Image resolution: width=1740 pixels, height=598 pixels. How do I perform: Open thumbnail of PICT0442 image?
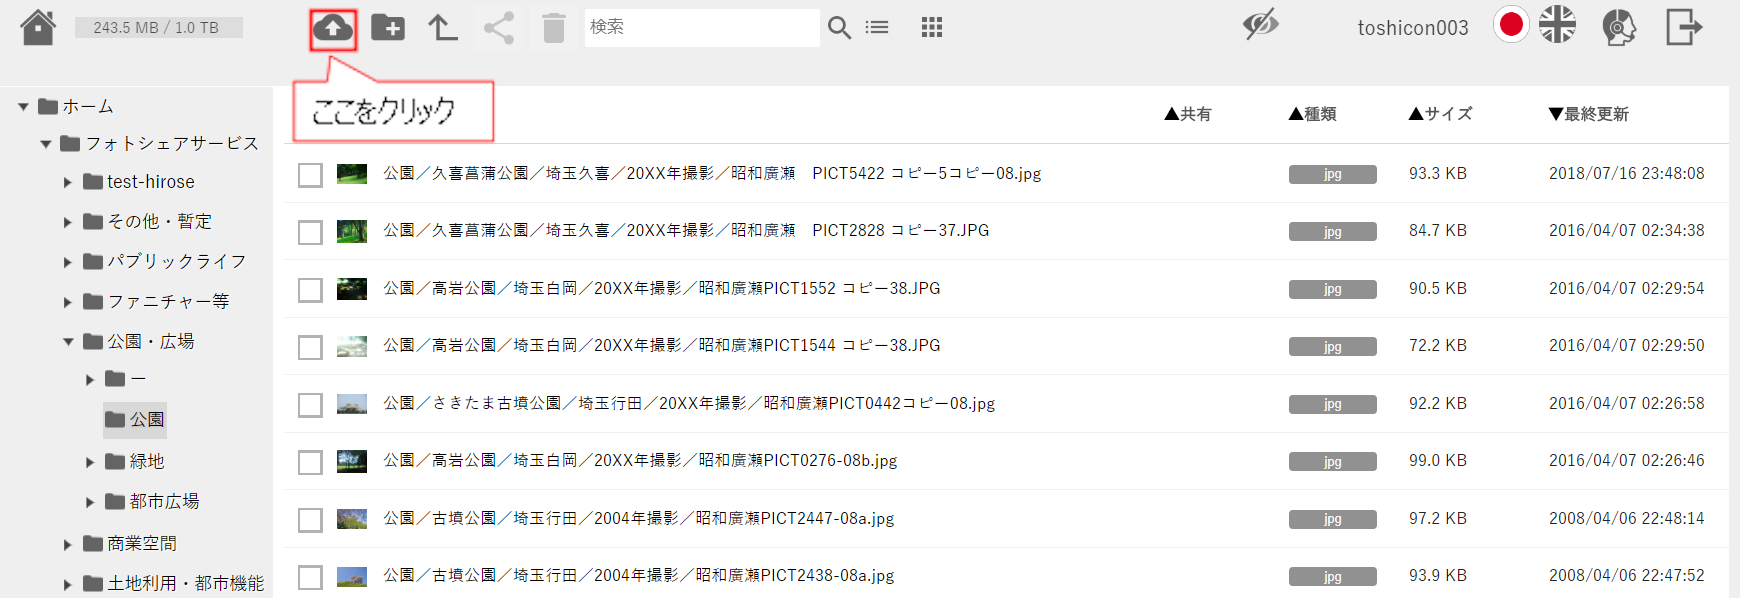pyautogui.click(x=352, y=404)
